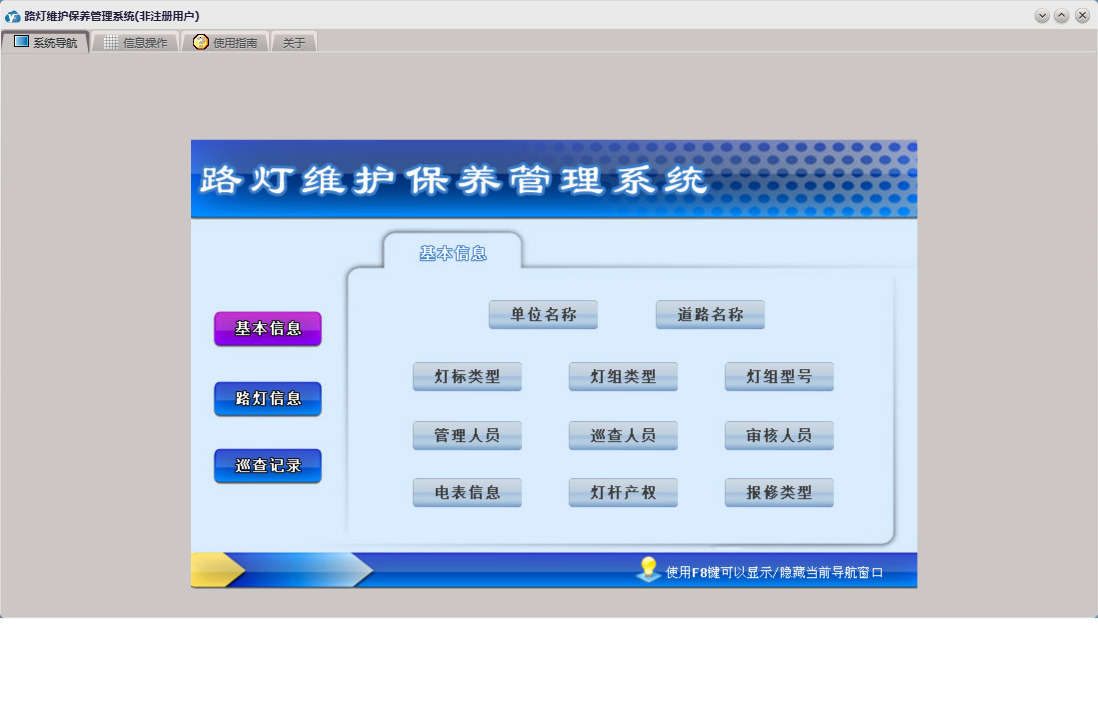Viewport: 1098px width, 711px height.
Task: Click the lightbulb tip icon in footer
Action: click(x=649, y=569)
